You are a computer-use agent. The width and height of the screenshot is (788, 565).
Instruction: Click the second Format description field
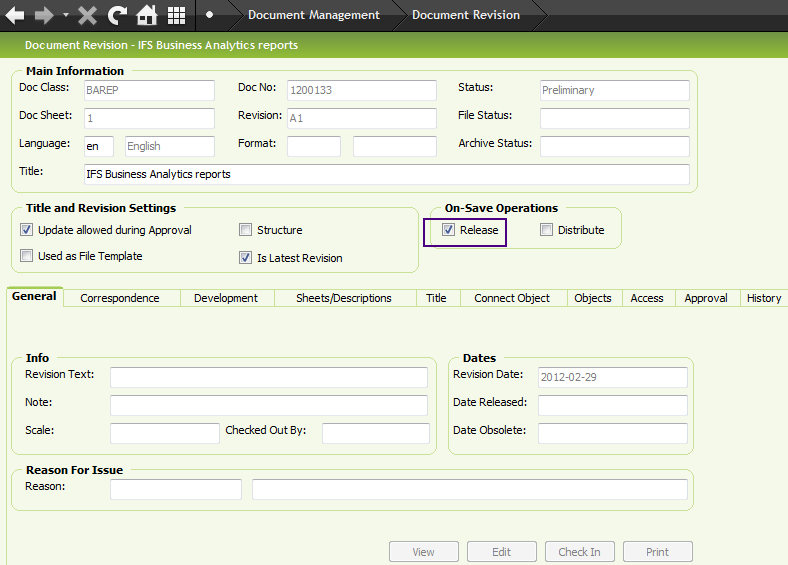tap(395, 146)
